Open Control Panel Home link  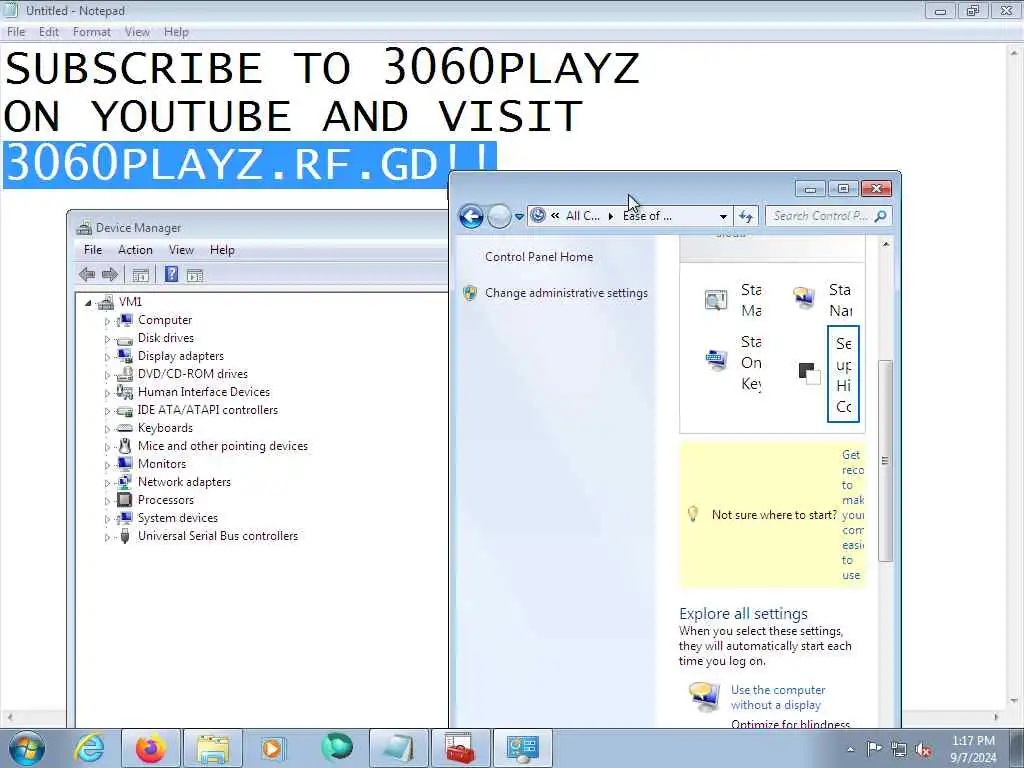click(539, 257)
